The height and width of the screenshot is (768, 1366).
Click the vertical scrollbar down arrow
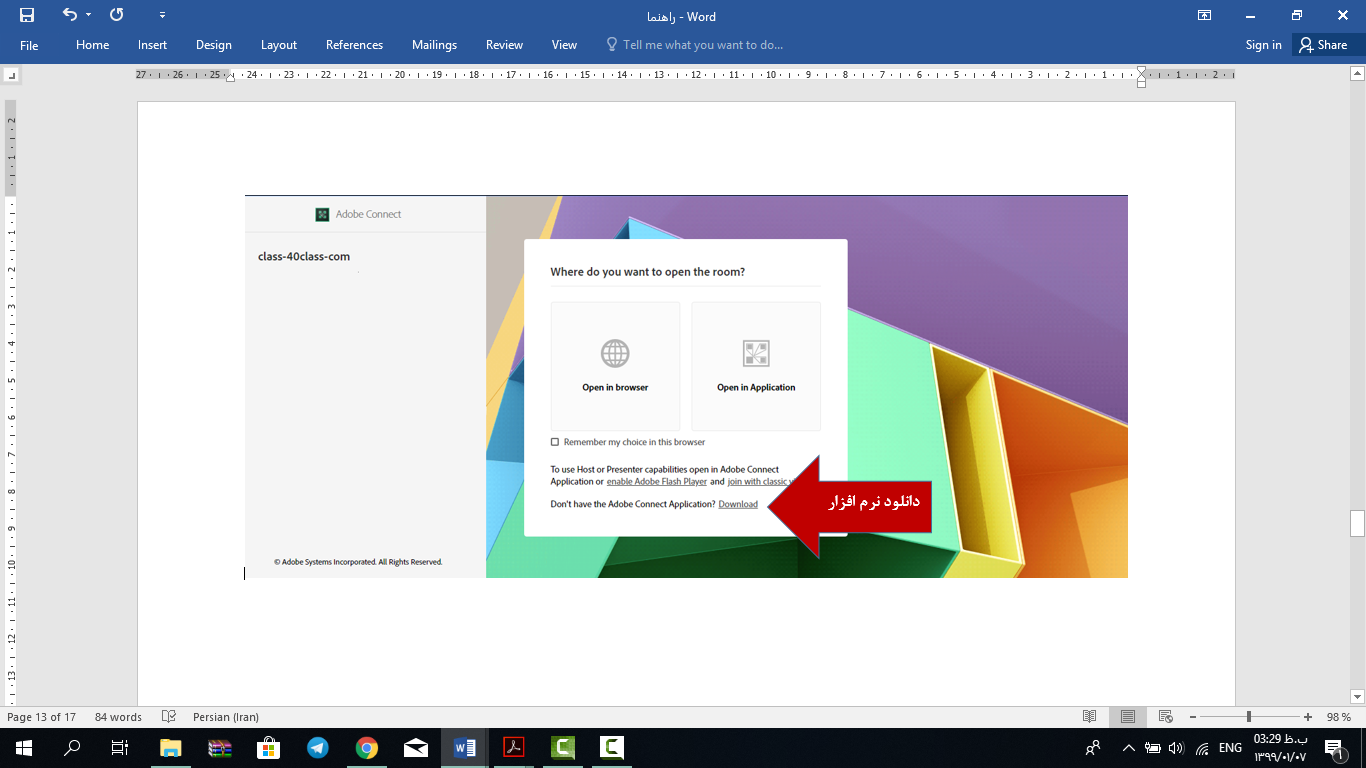[1357, 696]
